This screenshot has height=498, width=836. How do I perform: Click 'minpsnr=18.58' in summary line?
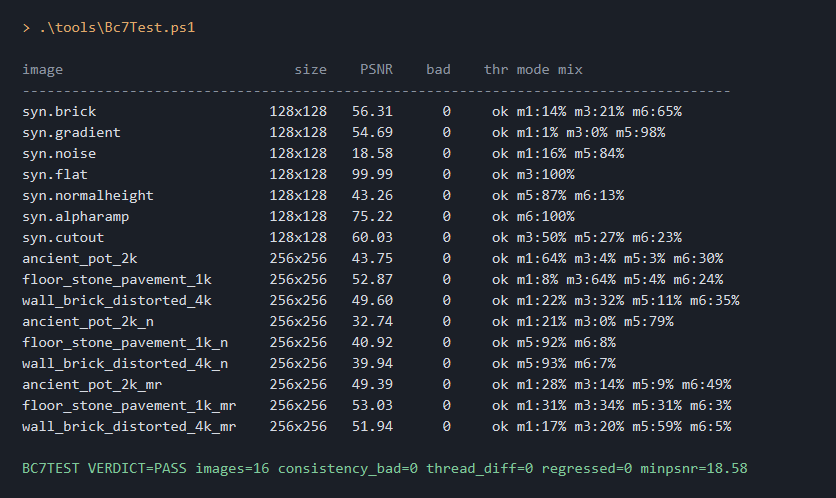694,469
